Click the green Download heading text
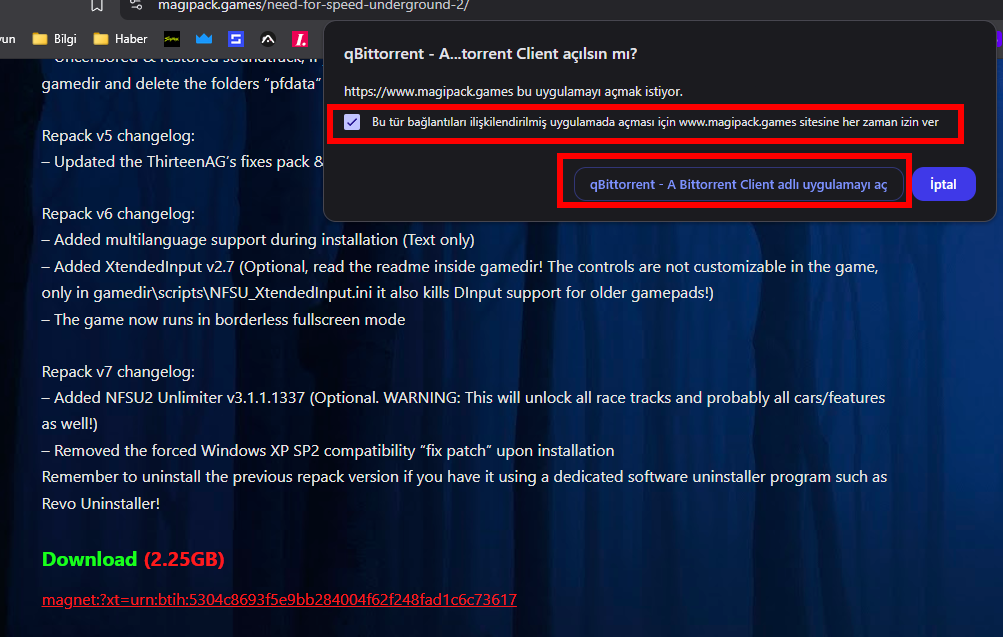1003x637 pixels. [90, 559]
